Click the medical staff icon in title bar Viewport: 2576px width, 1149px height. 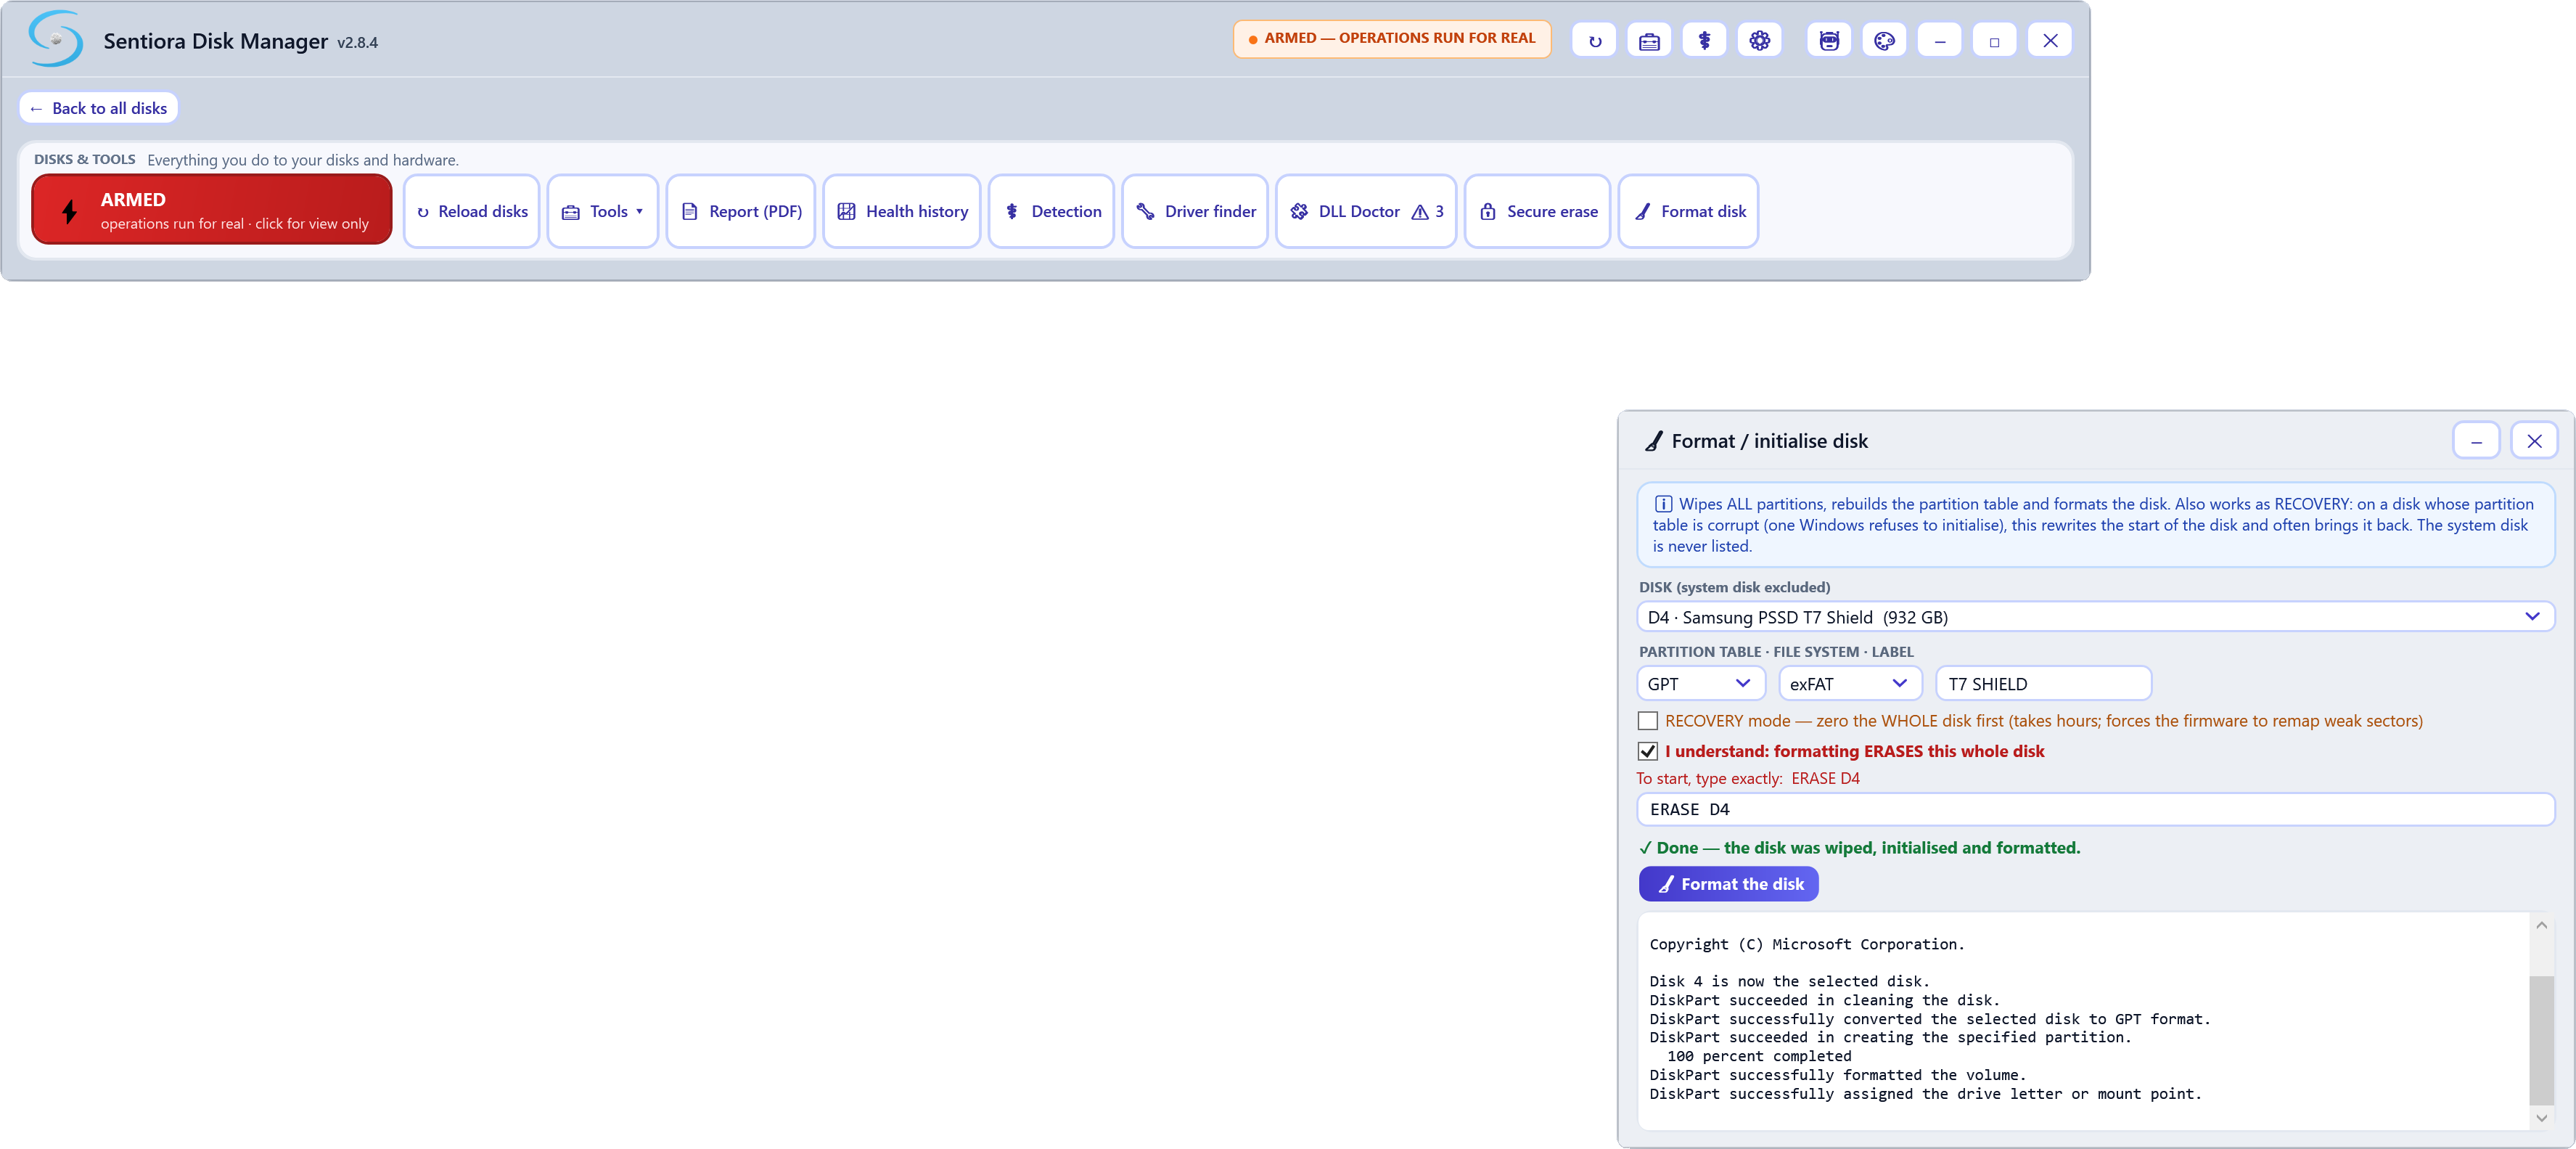(x=1704, y=41)
